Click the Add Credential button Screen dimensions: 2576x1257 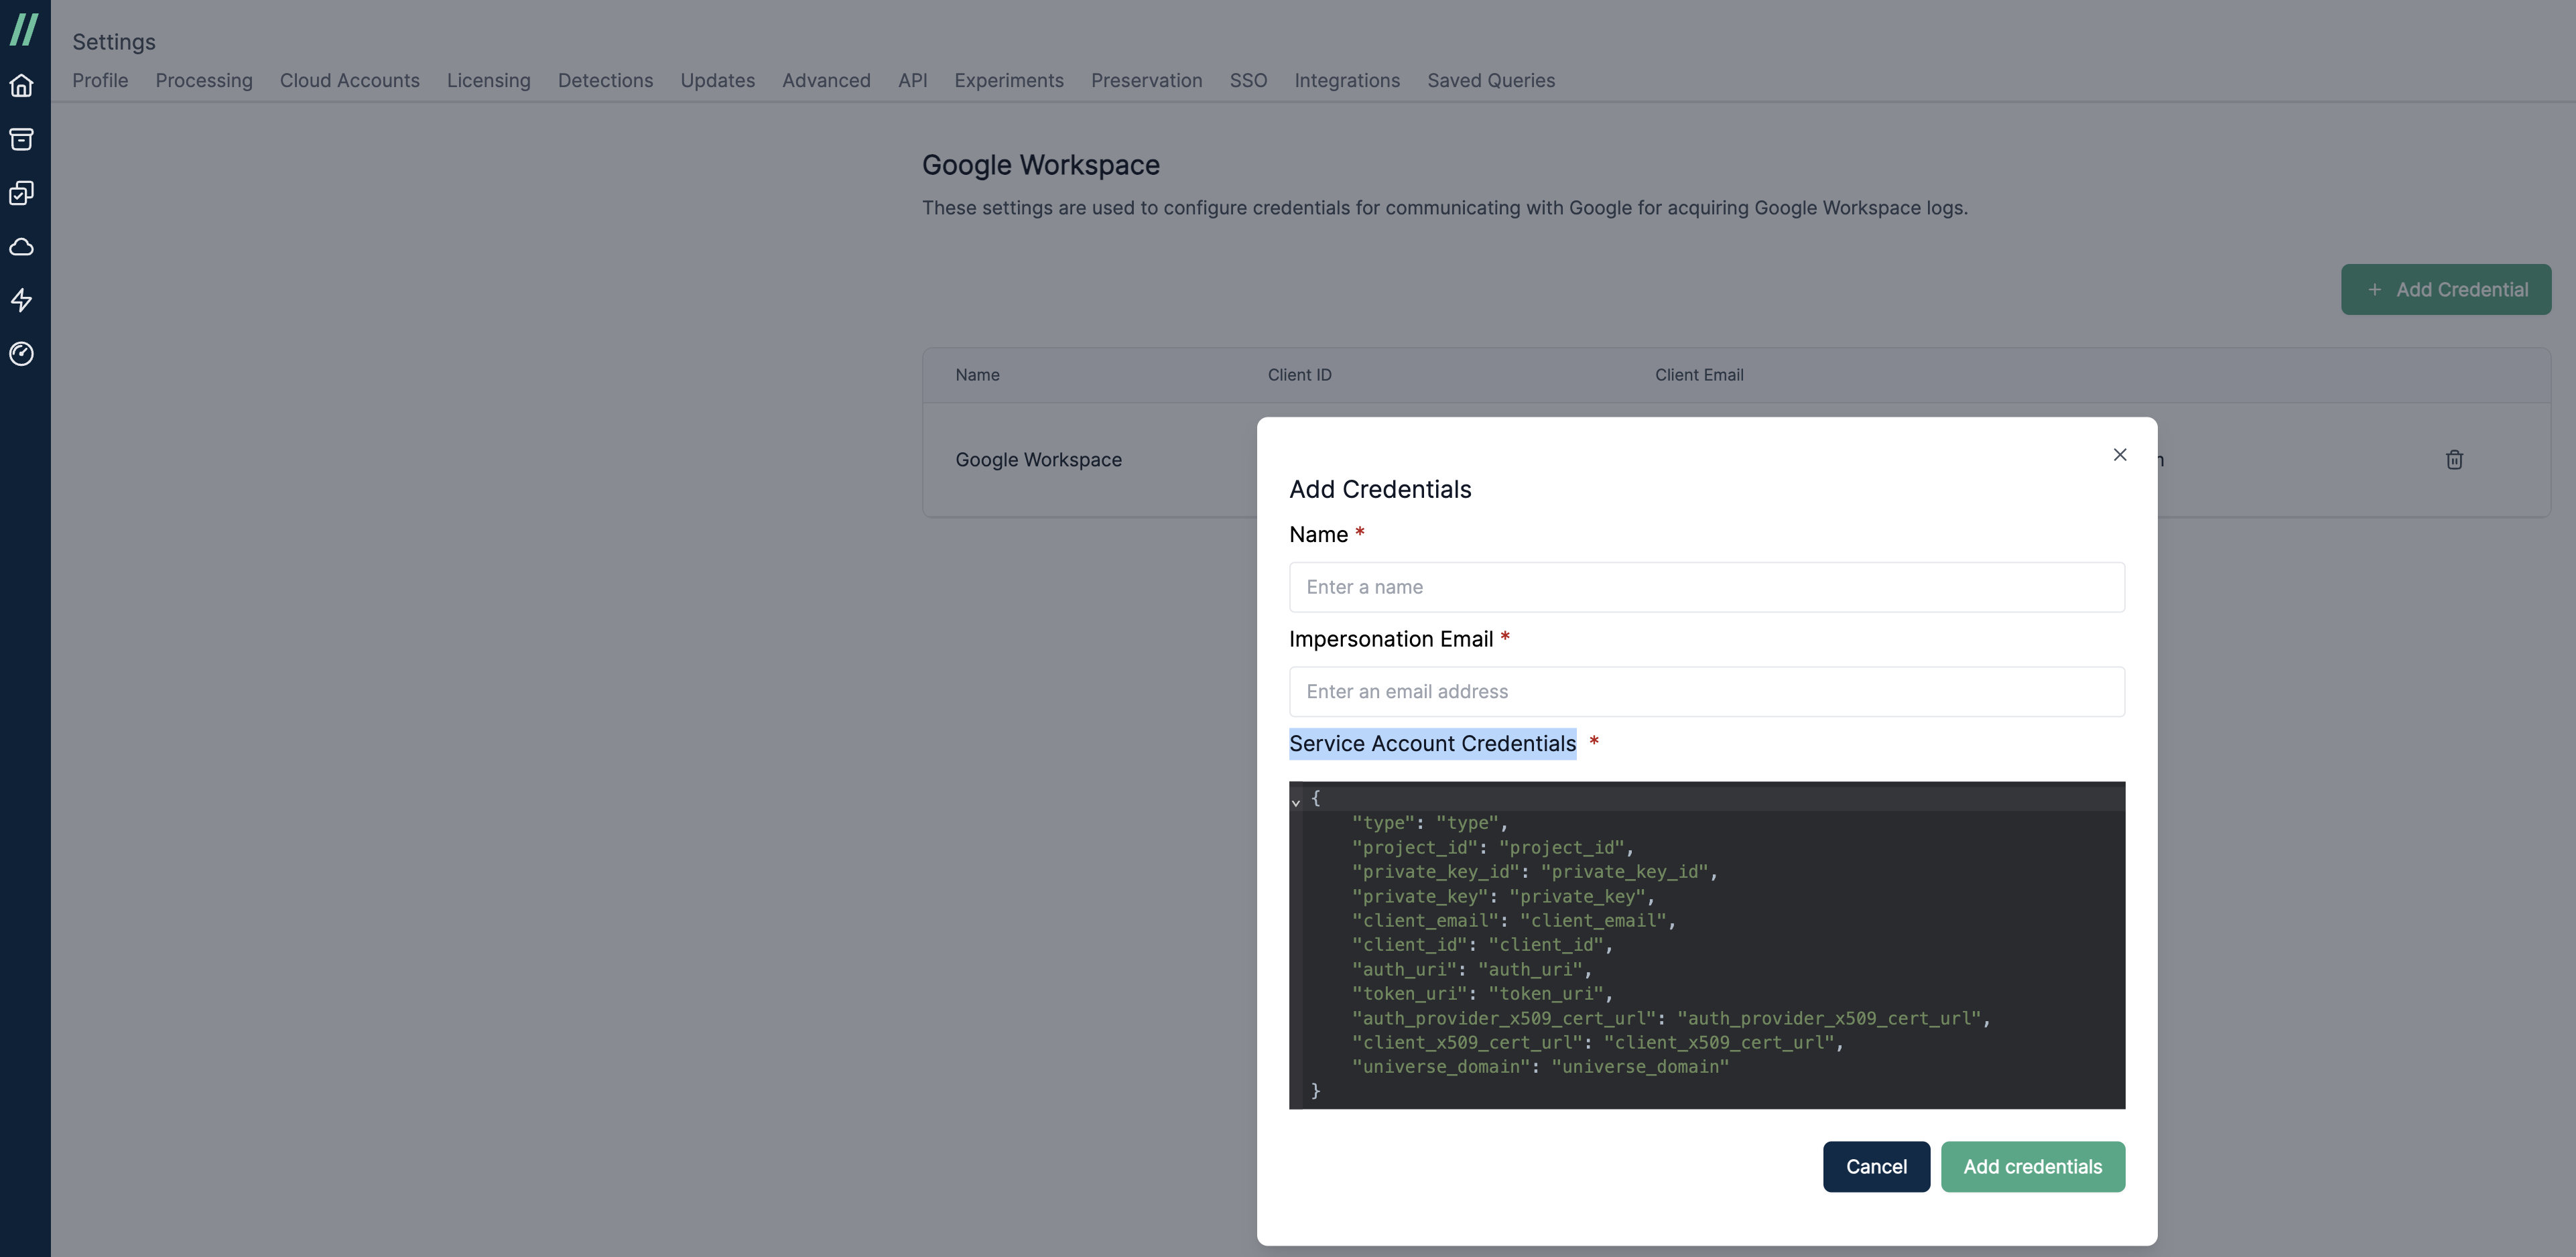point(2446,290)
